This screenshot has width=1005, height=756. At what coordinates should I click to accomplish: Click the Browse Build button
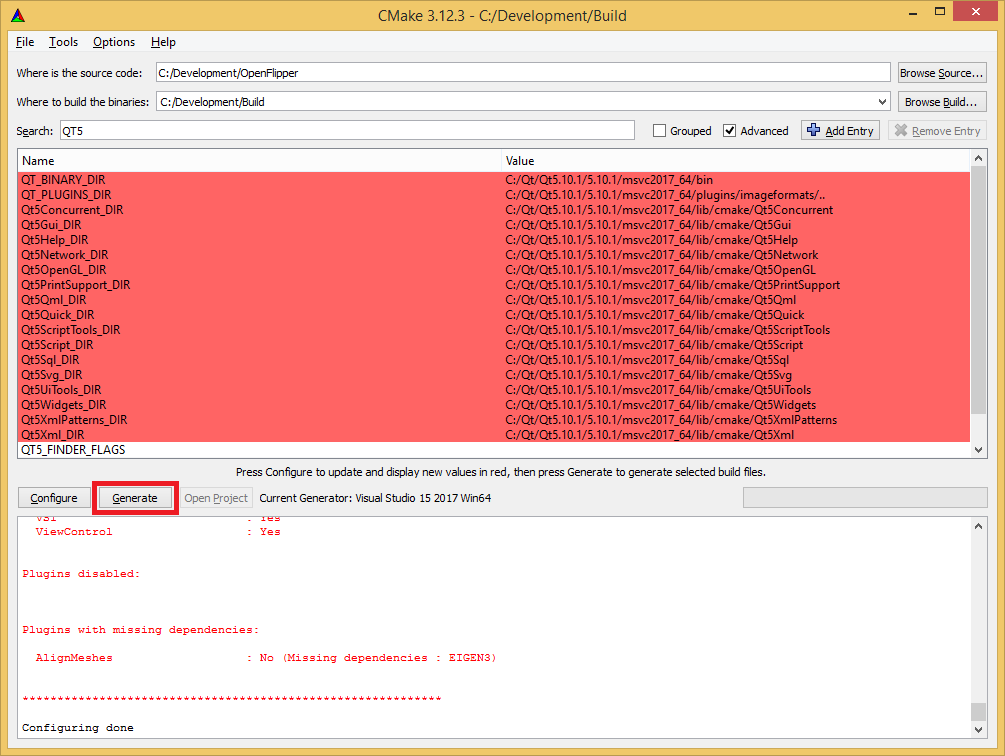941,101
